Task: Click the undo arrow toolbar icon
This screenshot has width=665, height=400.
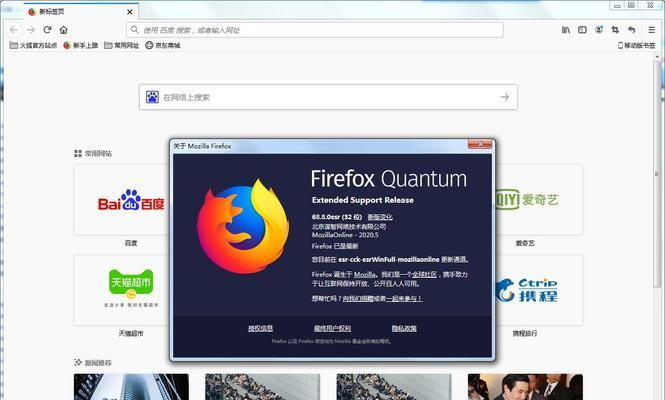Action: tap(631, 30)
